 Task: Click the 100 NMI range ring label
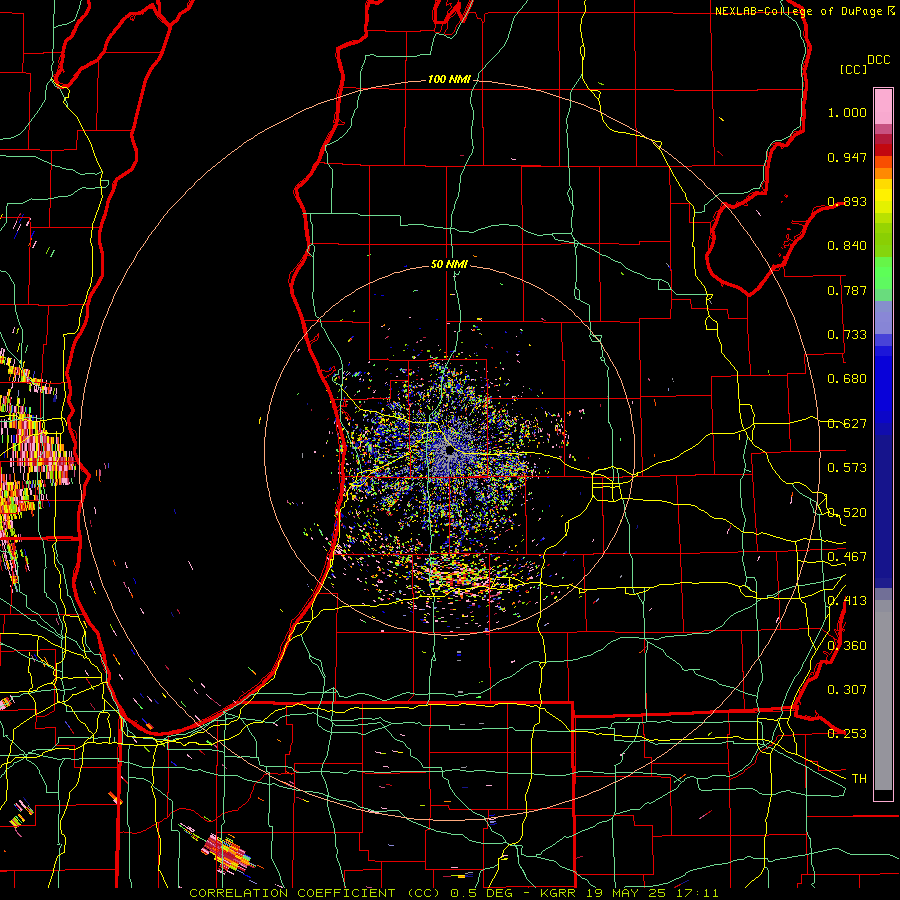pos(449,79)
